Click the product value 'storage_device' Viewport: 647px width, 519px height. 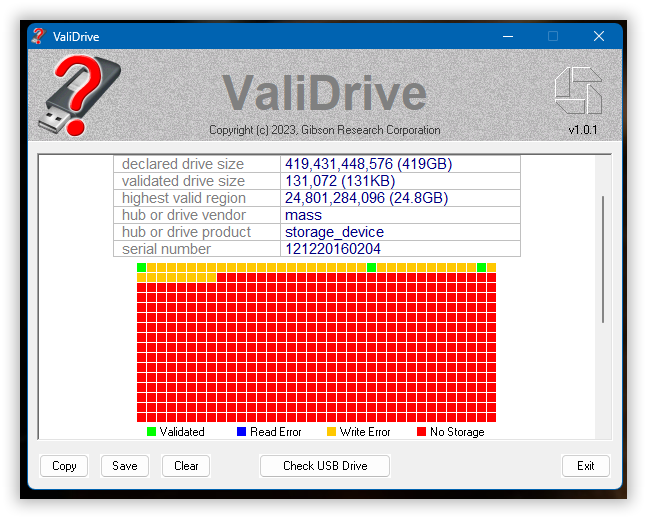click(x=334, y=232)
